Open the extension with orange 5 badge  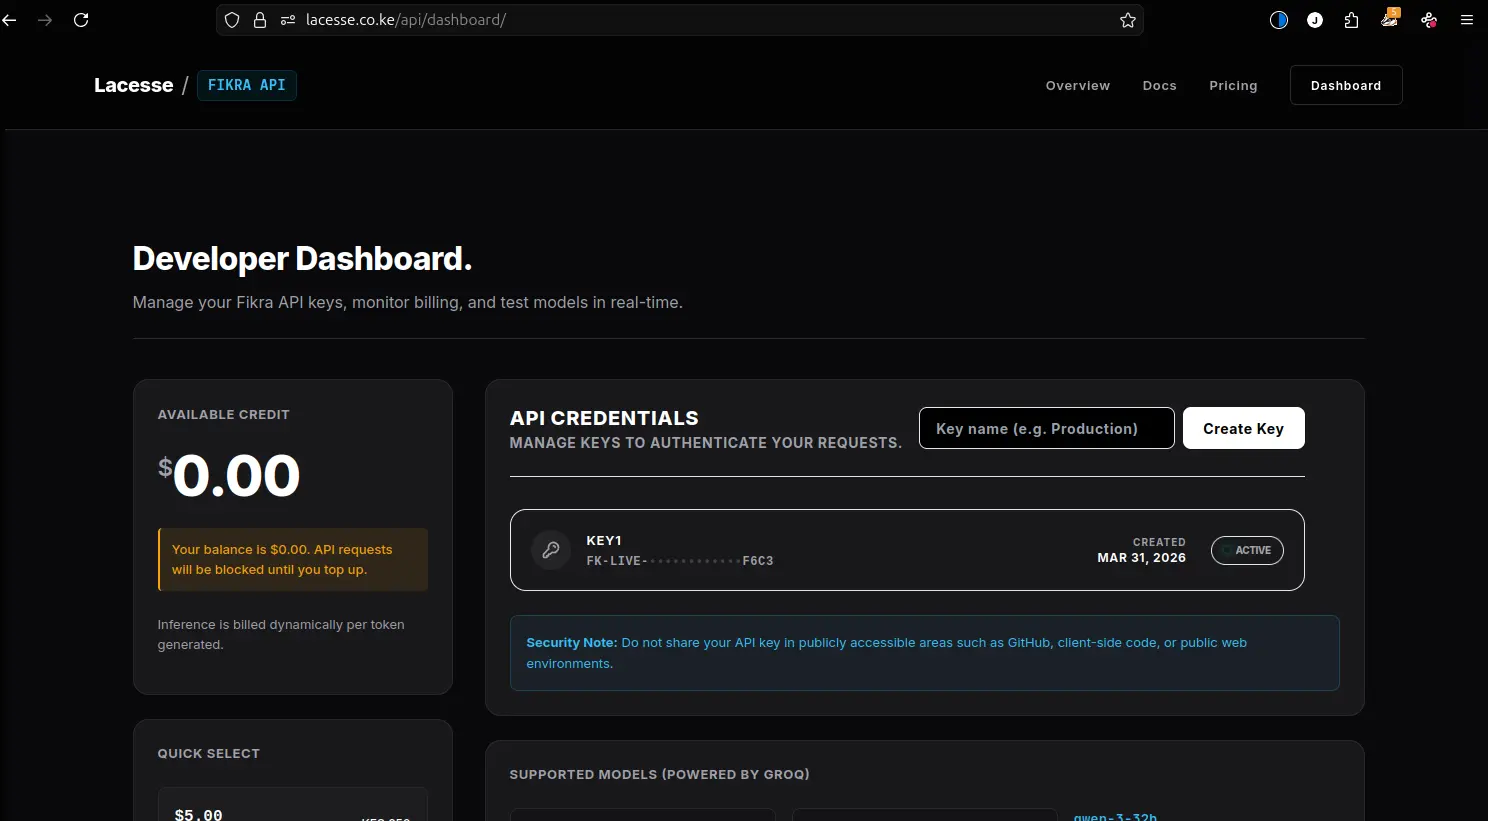coord(1390,18)
